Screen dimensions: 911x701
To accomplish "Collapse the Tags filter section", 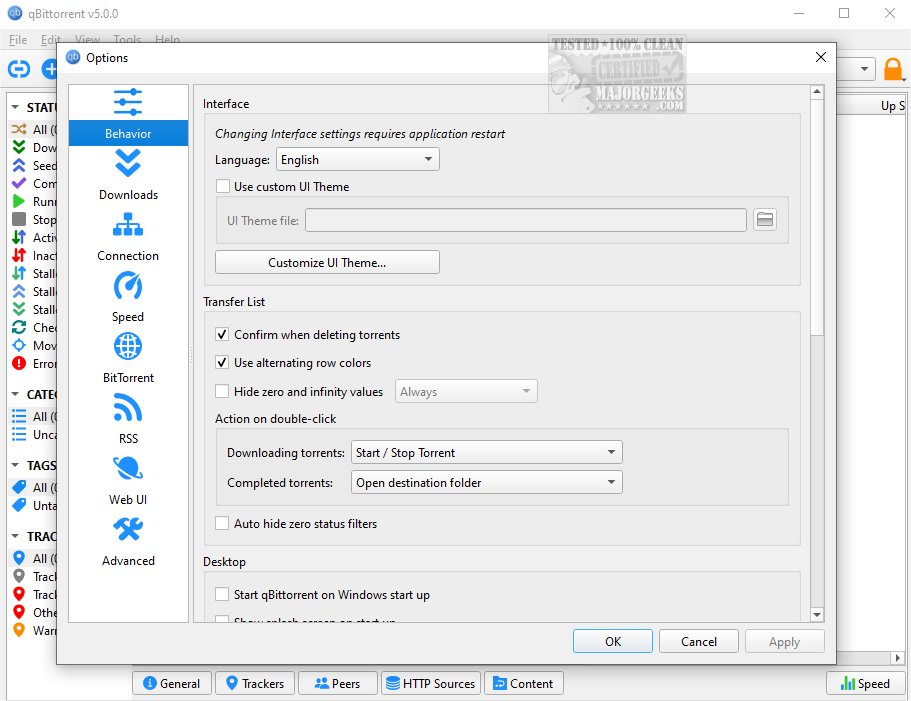I will [x=15, y=465].
